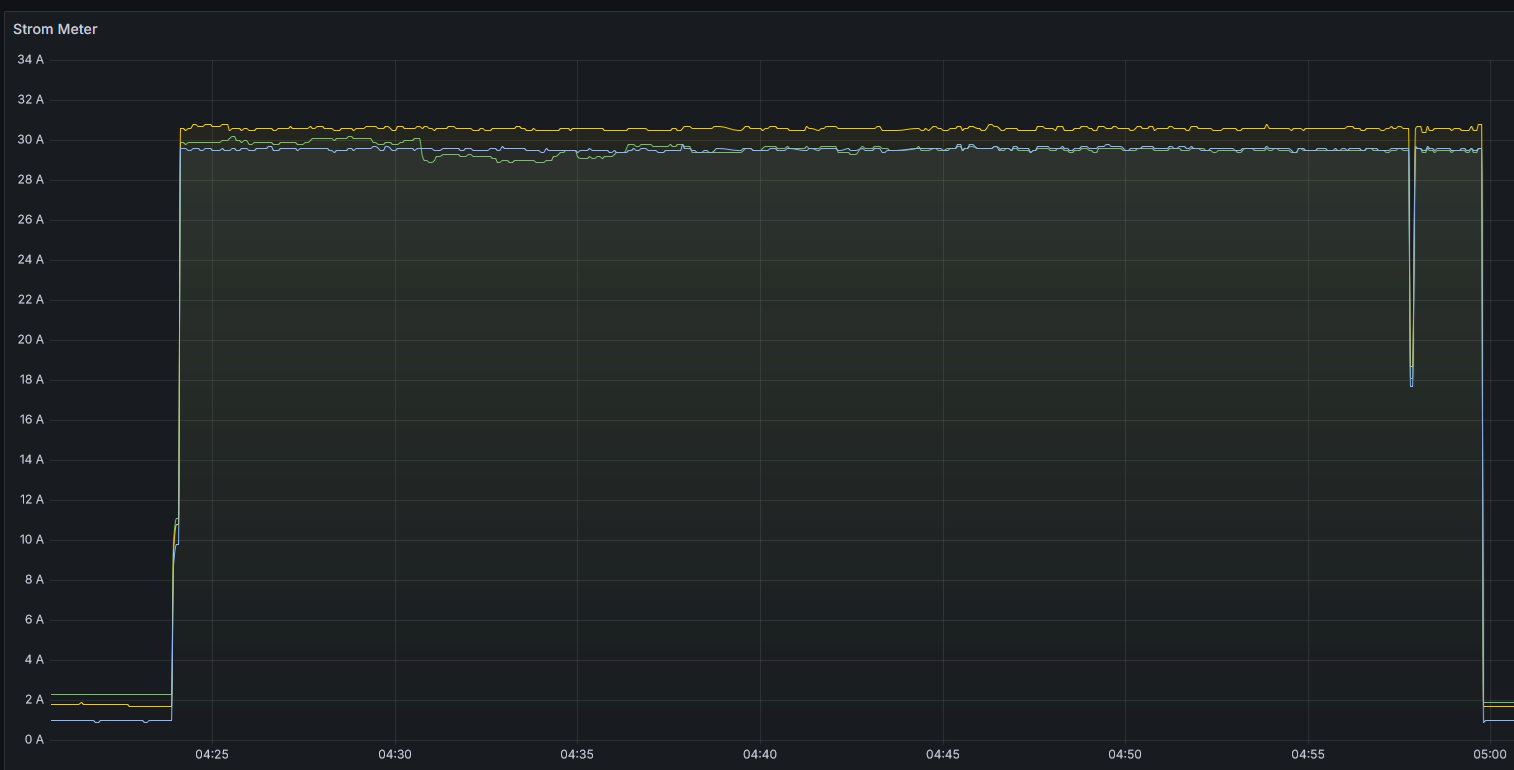Select the 05:00 time axis label
This screenshot has width=1514, height=770.
[1490, 753]
